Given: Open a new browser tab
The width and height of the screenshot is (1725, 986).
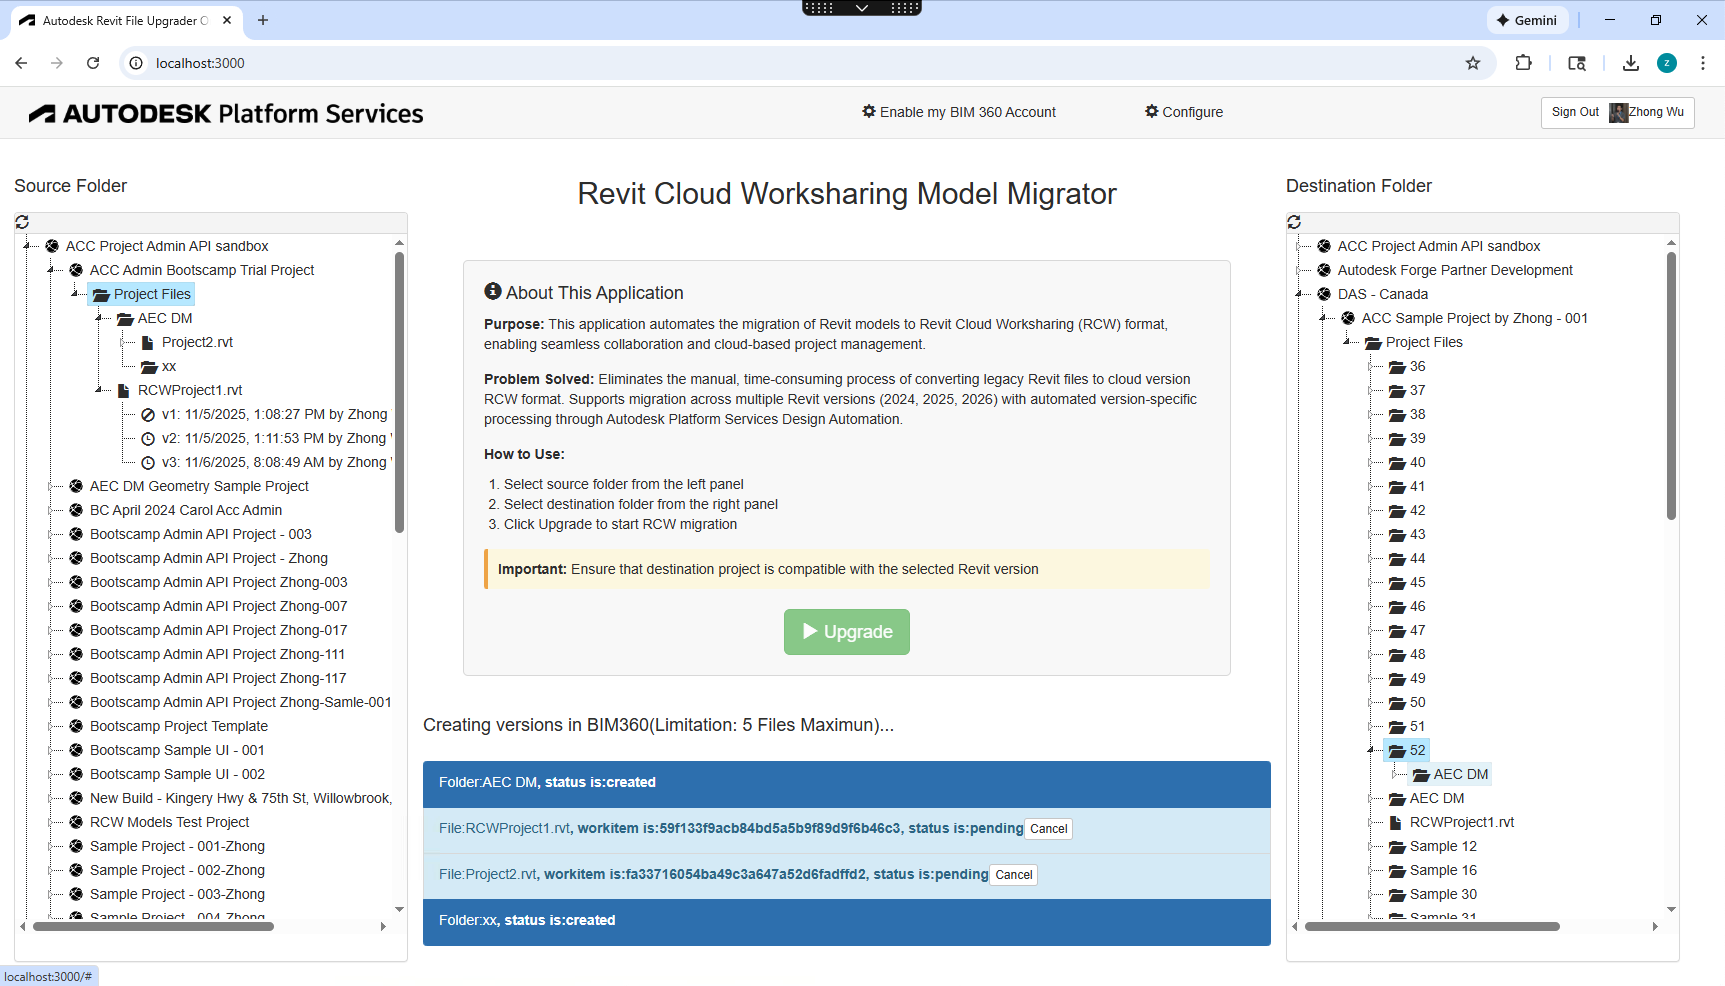Looking at the screenshot, I should 263,20.
